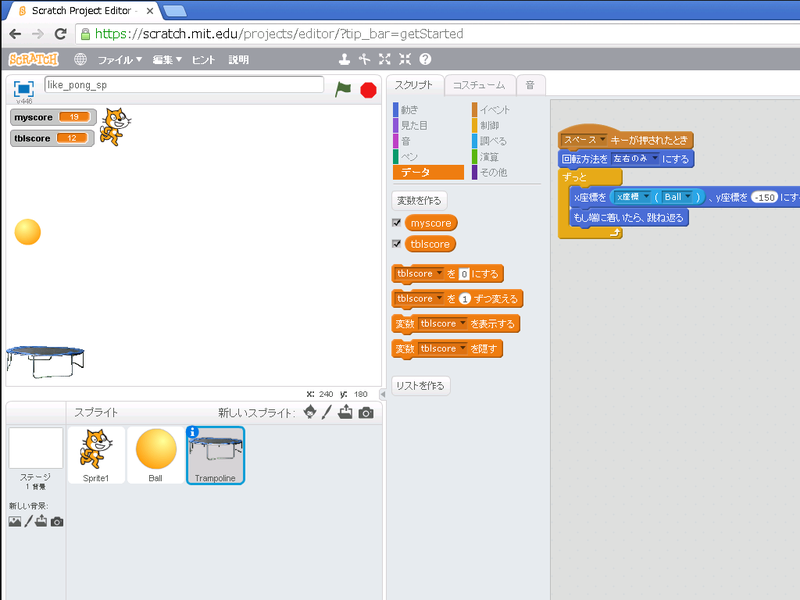Expand variable dropdown in 'を0にする' block
Screen dimensions: 800x600
[438, 274]
